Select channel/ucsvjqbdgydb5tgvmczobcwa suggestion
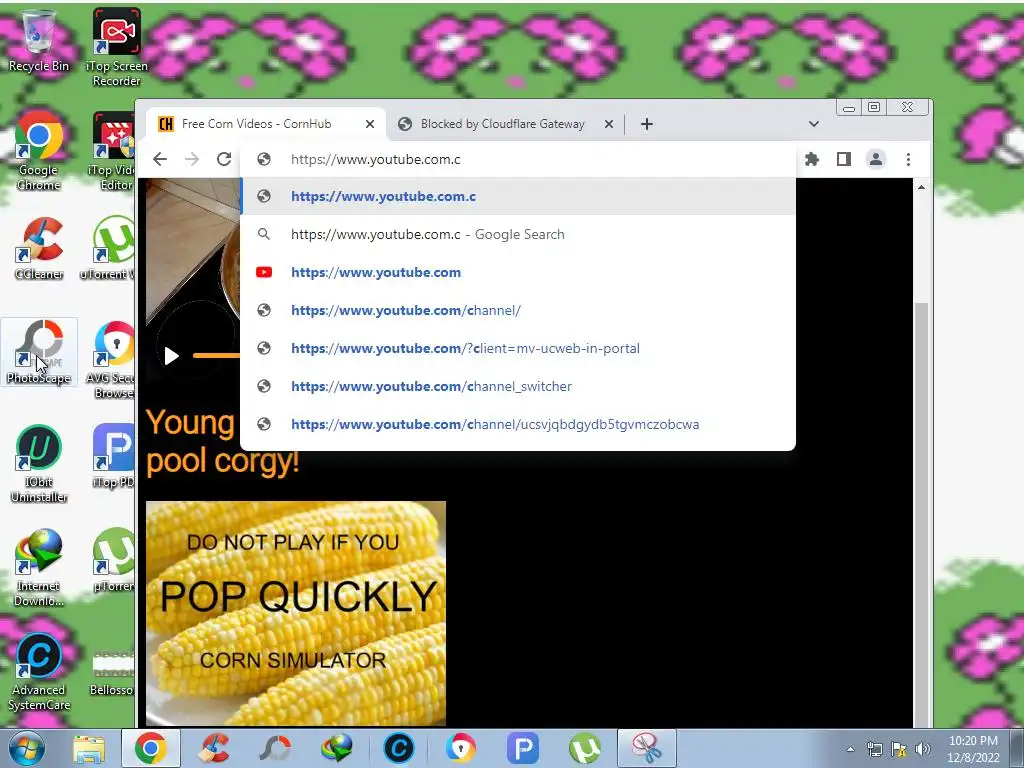Viewport: 1024px width, 768px height. point(518,424)
